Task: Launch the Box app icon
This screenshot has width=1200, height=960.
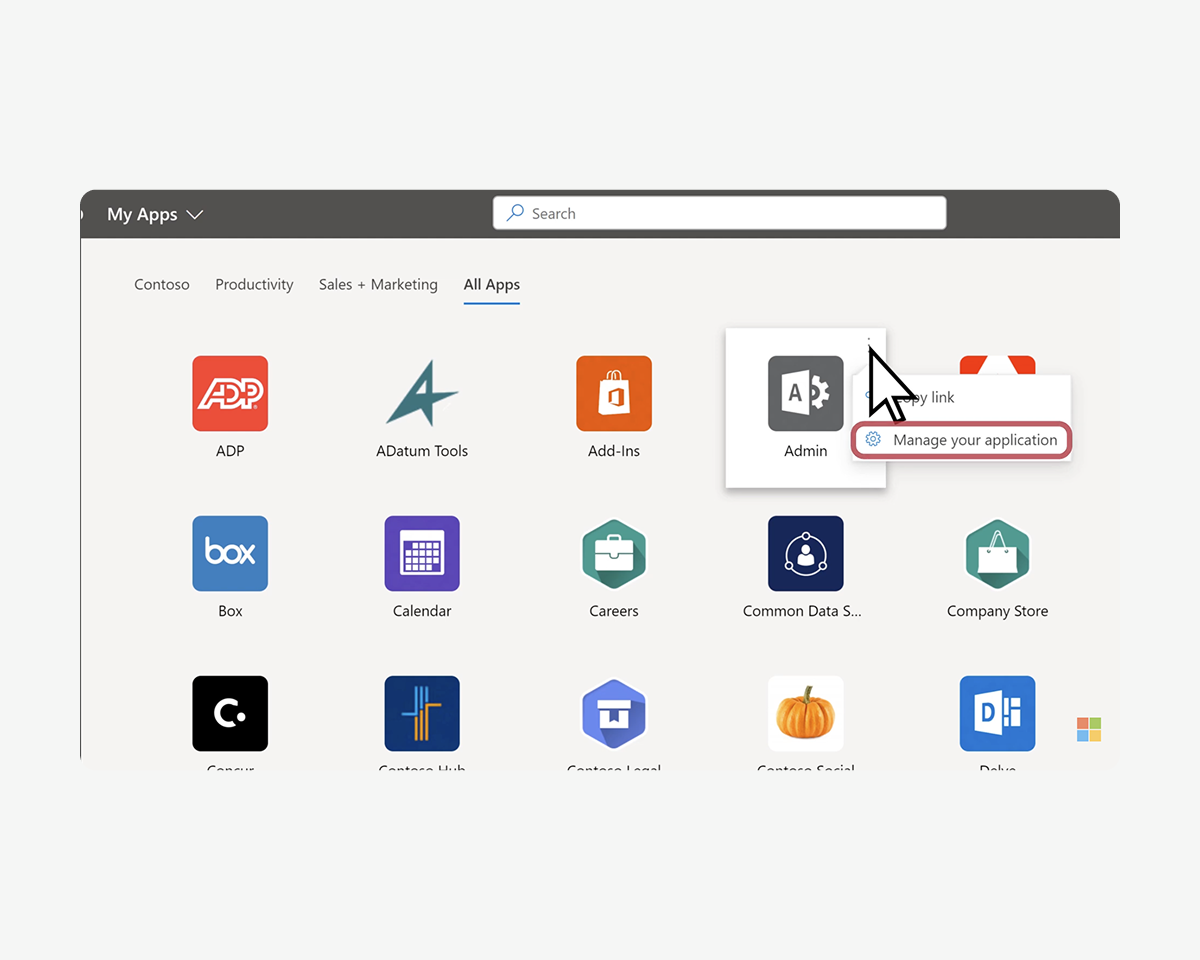Action: point(230,553)
